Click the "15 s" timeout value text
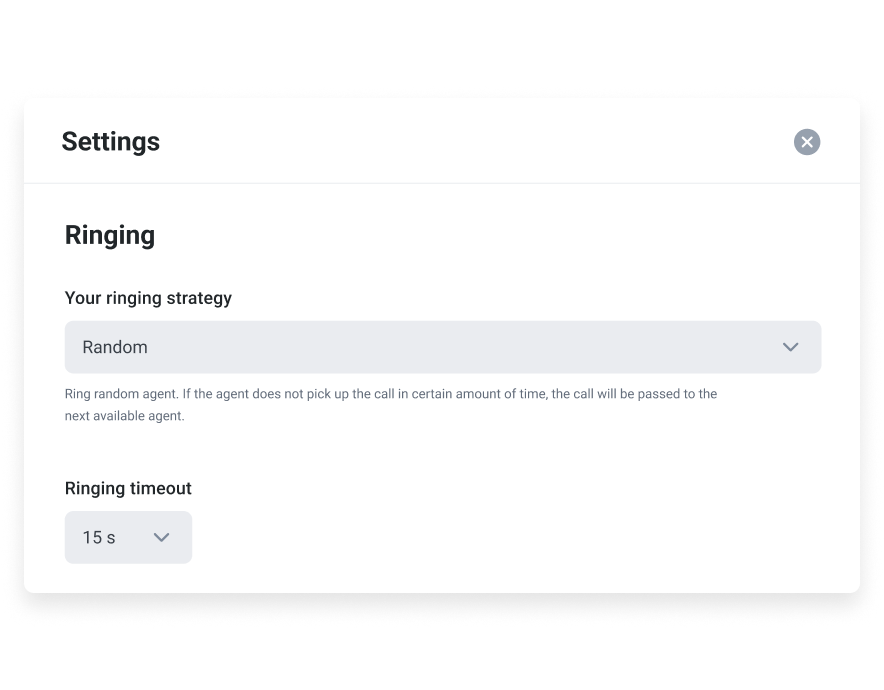 [x=99, y=537]
